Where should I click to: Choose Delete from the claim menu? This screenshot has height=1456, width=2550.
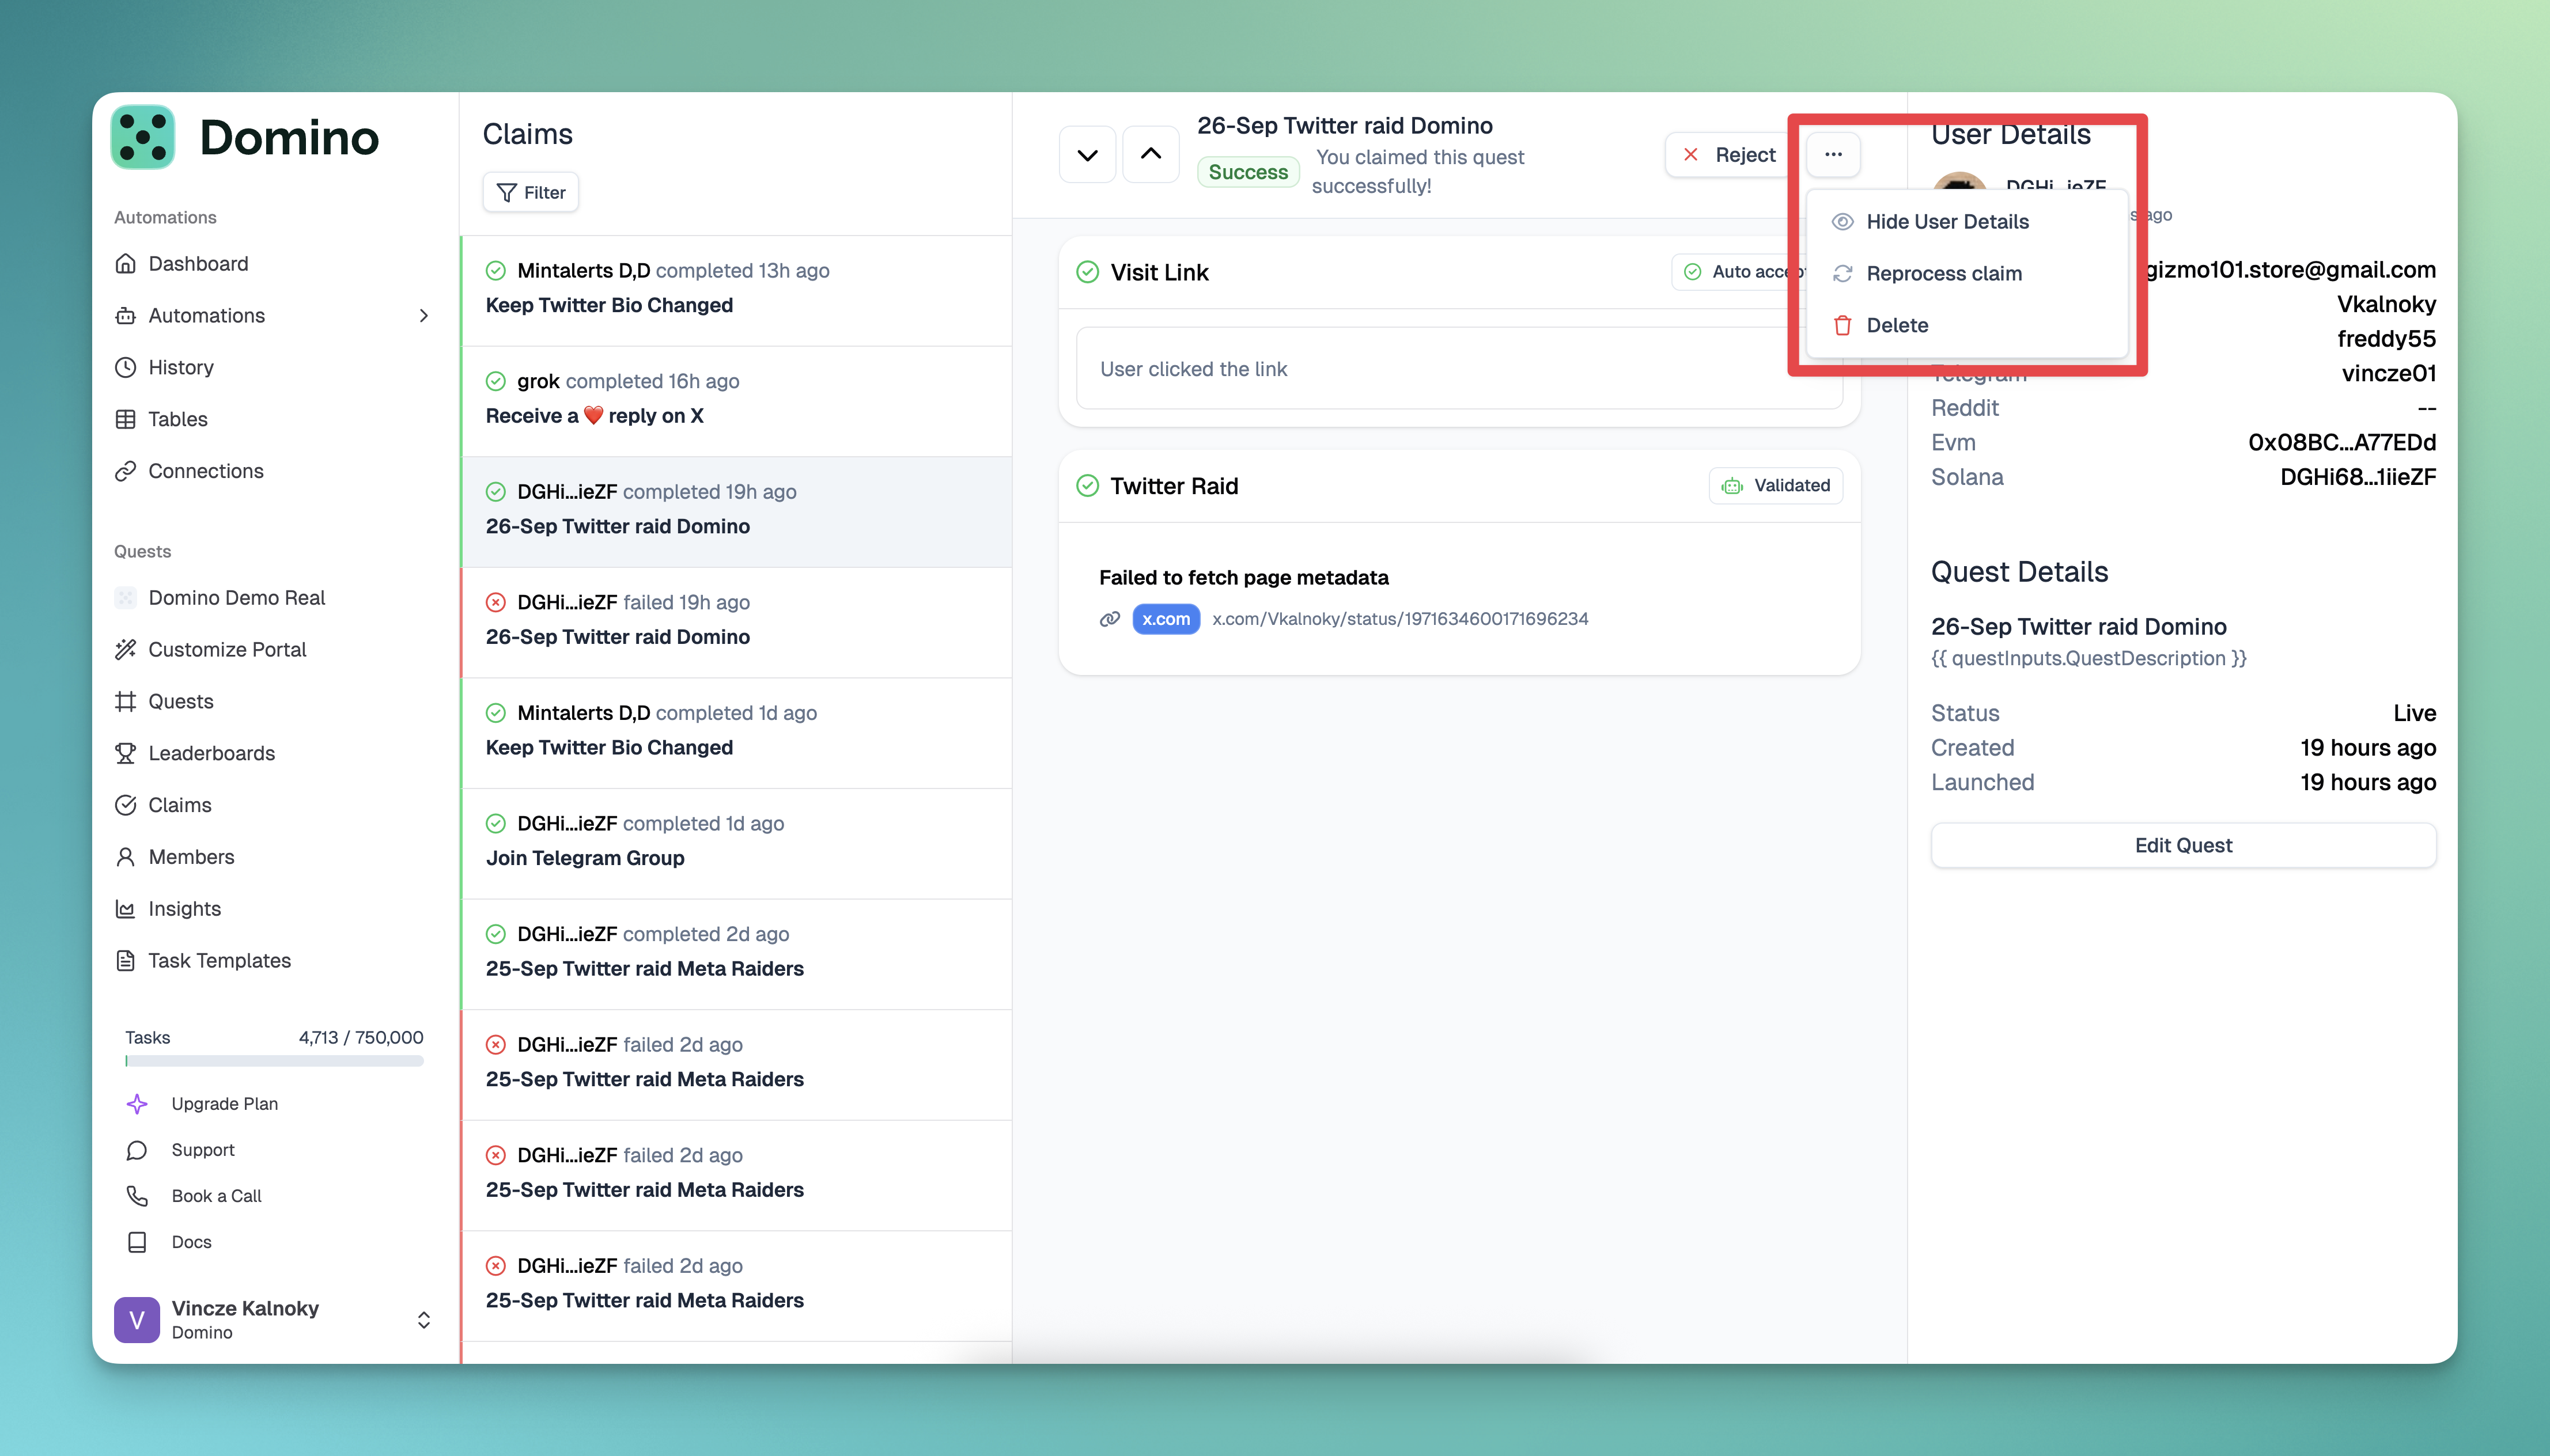tap(1896, 326)
